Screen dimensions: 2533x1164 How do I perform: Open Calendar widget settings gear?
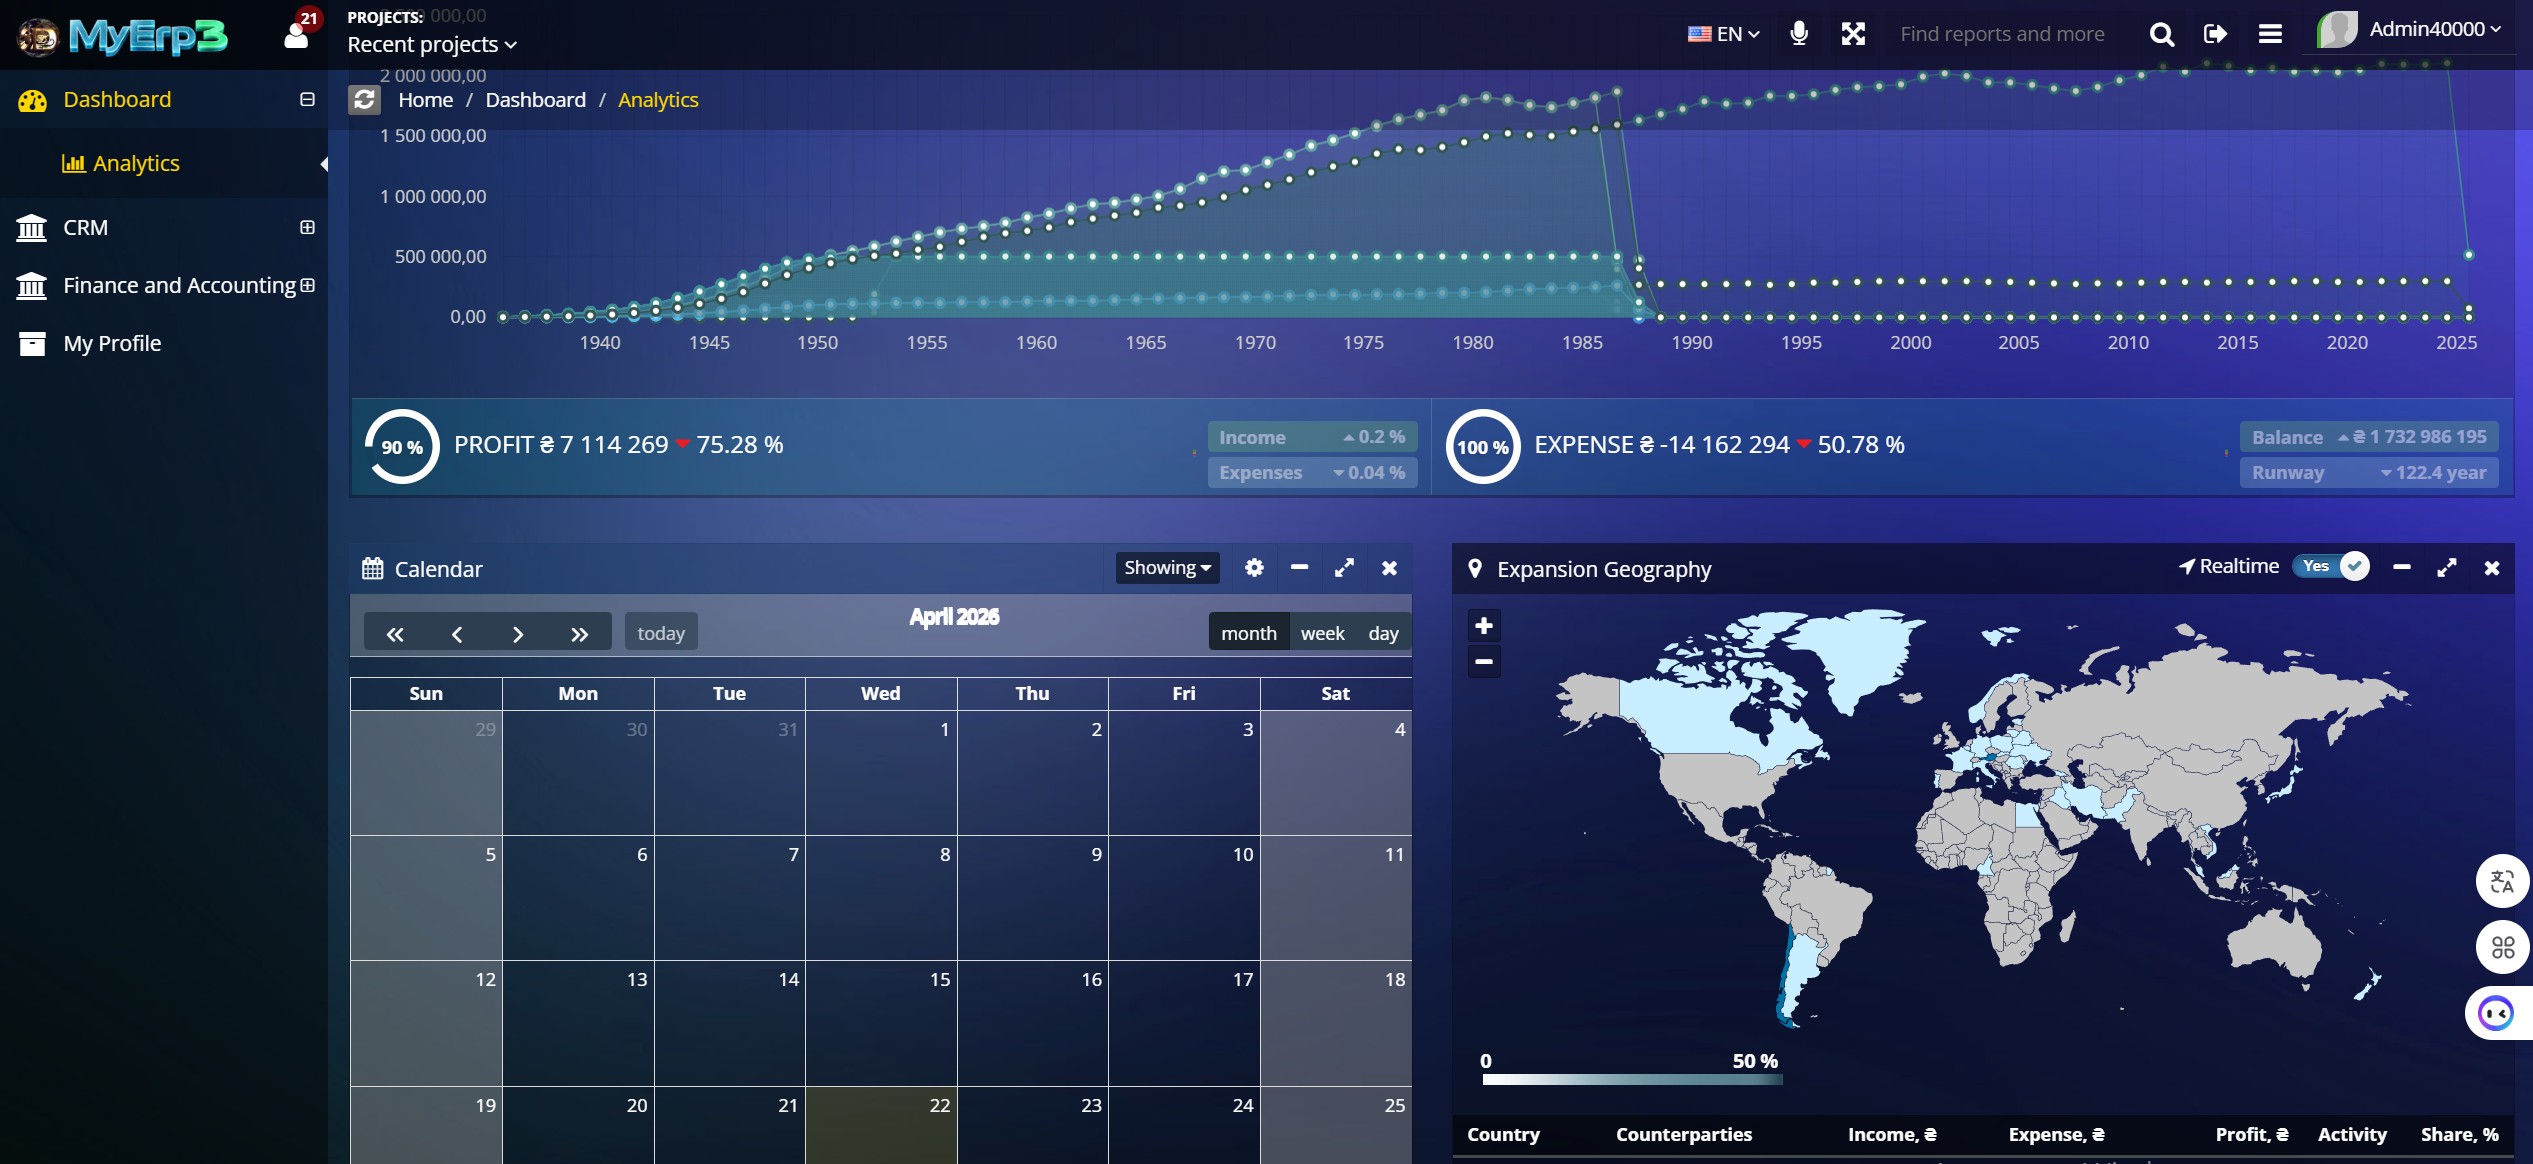point(1254,567)
